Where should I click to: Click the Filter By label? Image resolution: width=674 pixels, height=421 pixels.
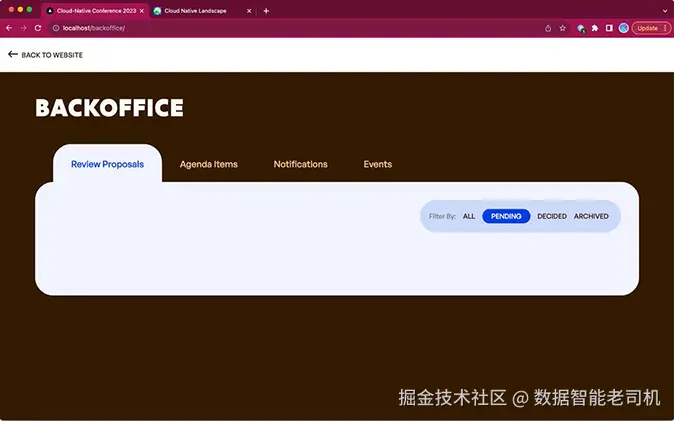[x=442, y=216]
